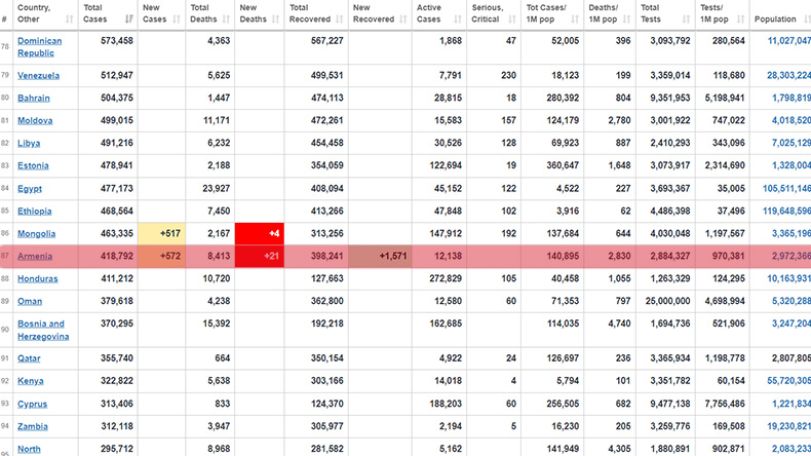
Task: Click Libya cases per million 69,923
Action: [565, 143]
